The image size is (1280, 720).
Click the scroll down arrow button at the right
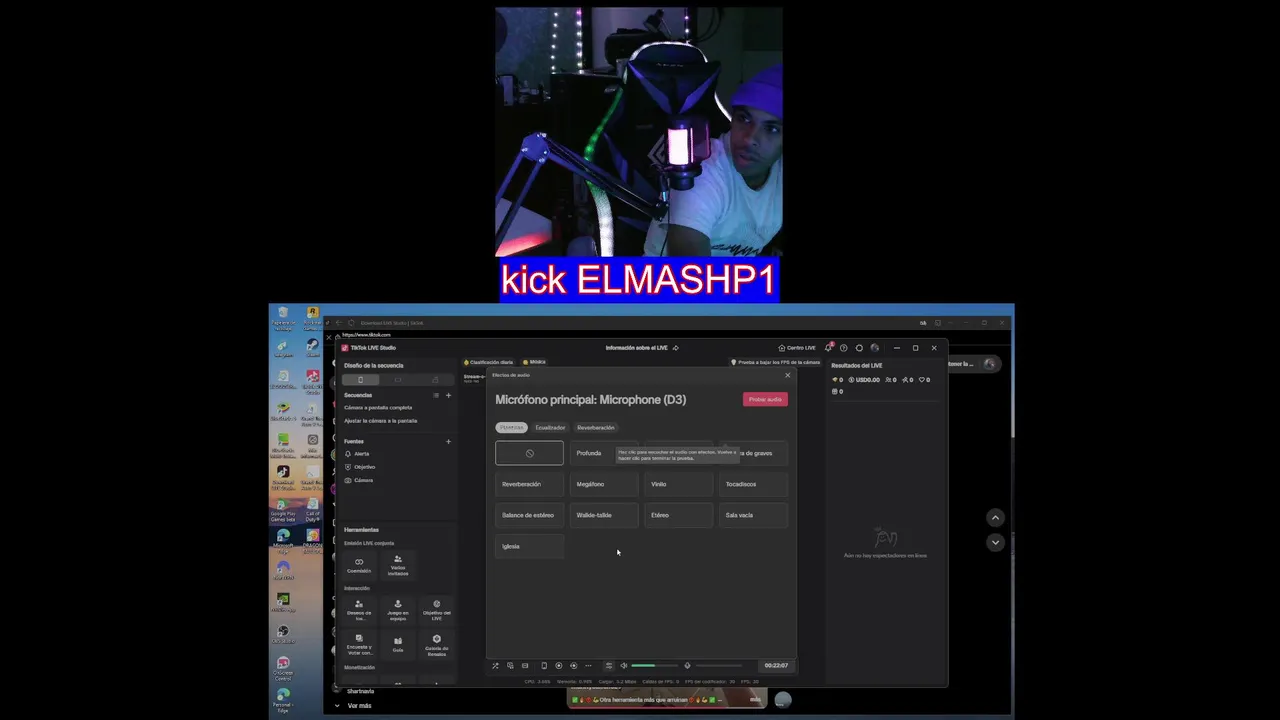pyautogui.click(x=995, y=542)
